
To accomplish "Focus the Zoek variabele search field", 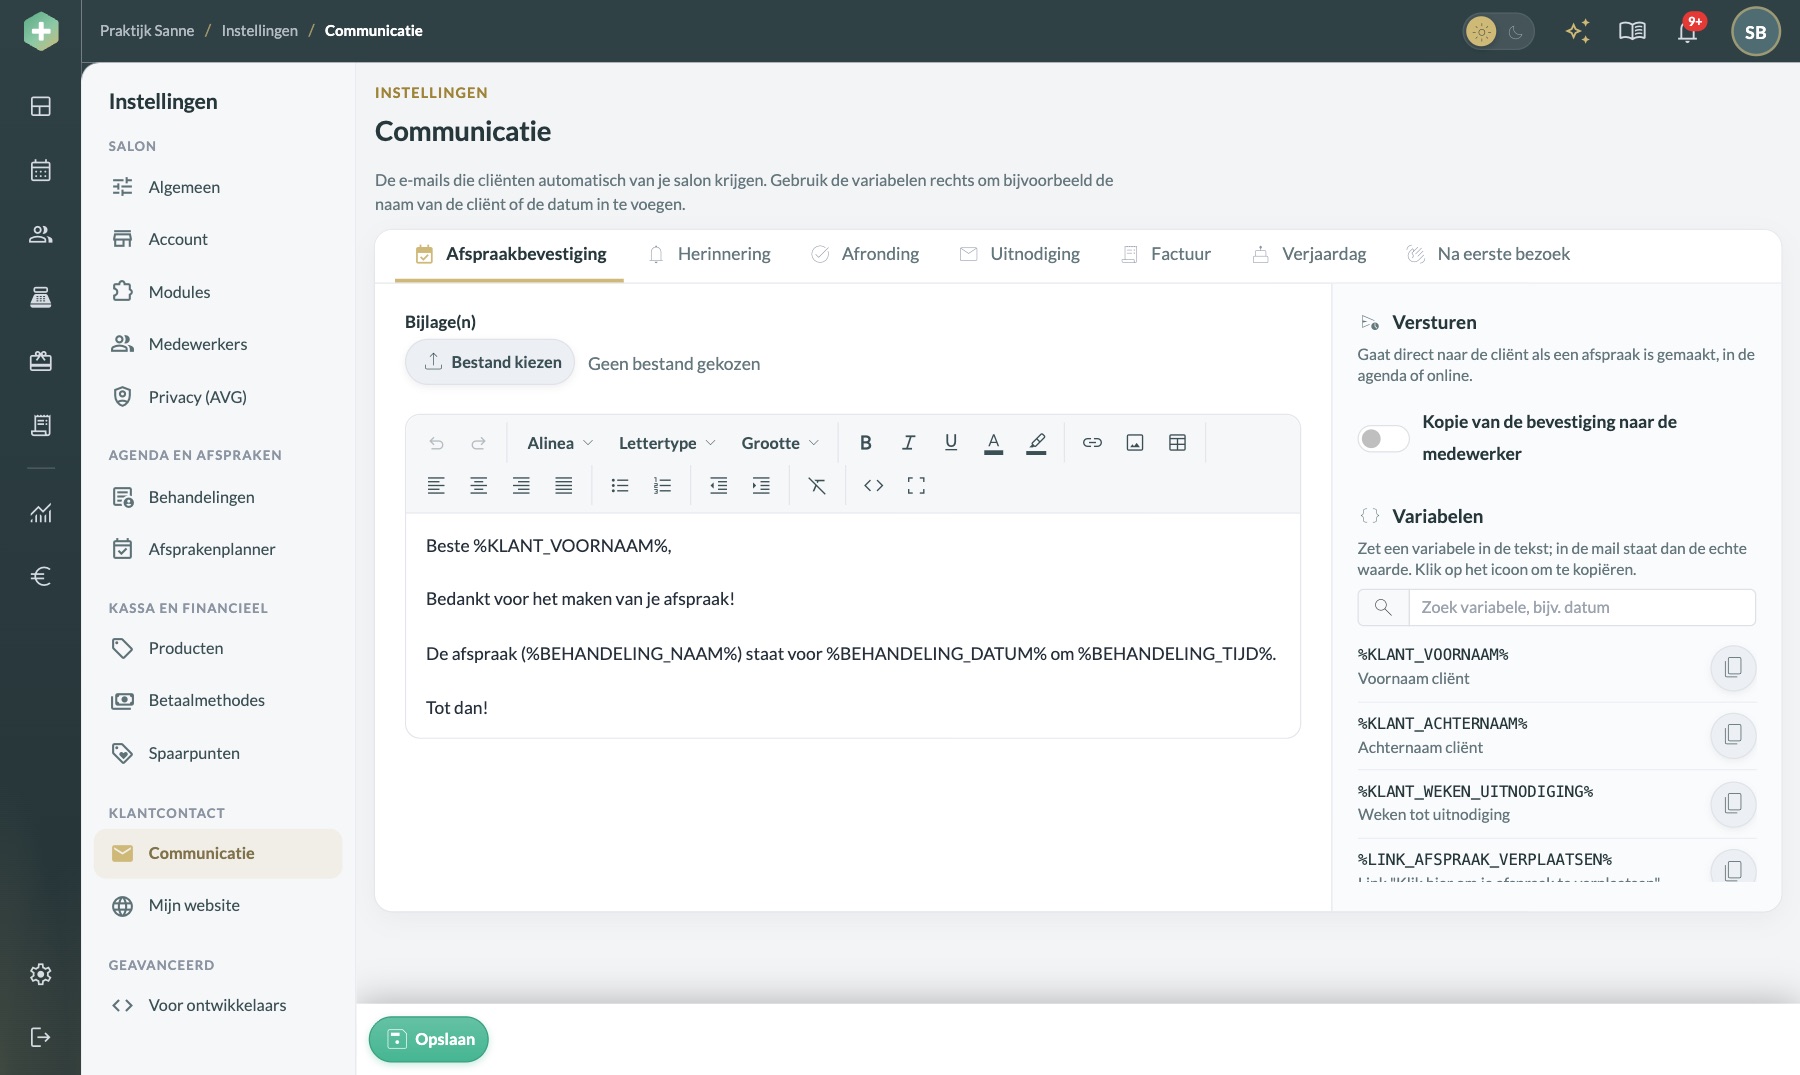I will (1581, 607).
